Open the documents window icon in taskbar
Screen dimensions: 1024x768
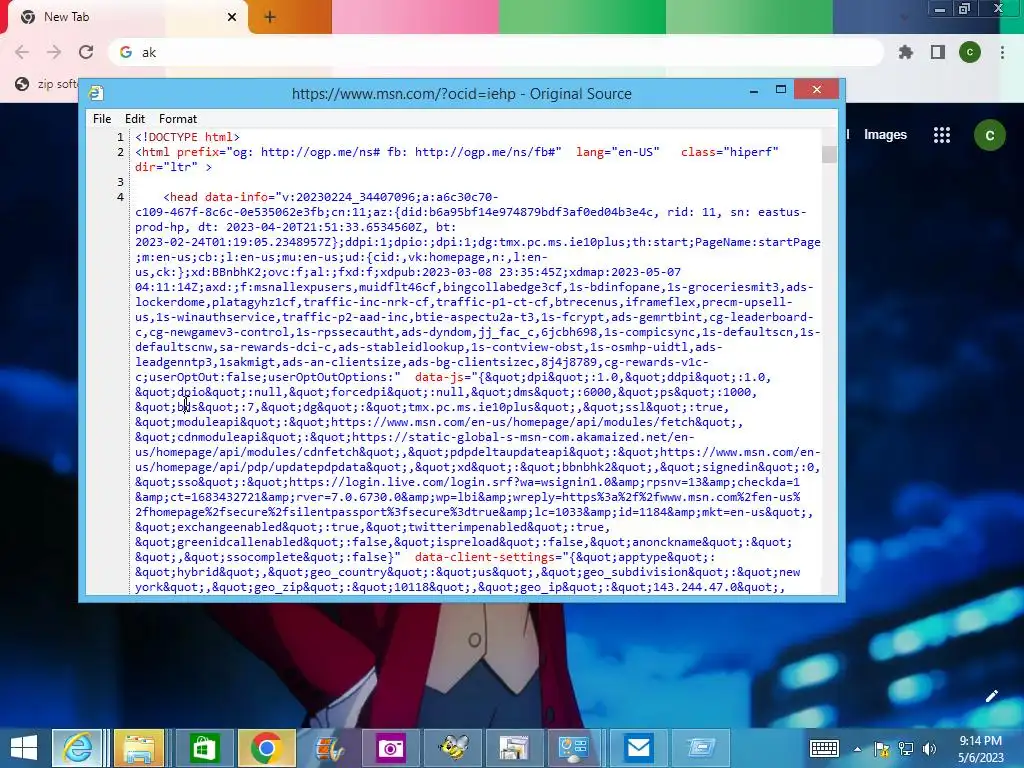click(x=515, y=748)
